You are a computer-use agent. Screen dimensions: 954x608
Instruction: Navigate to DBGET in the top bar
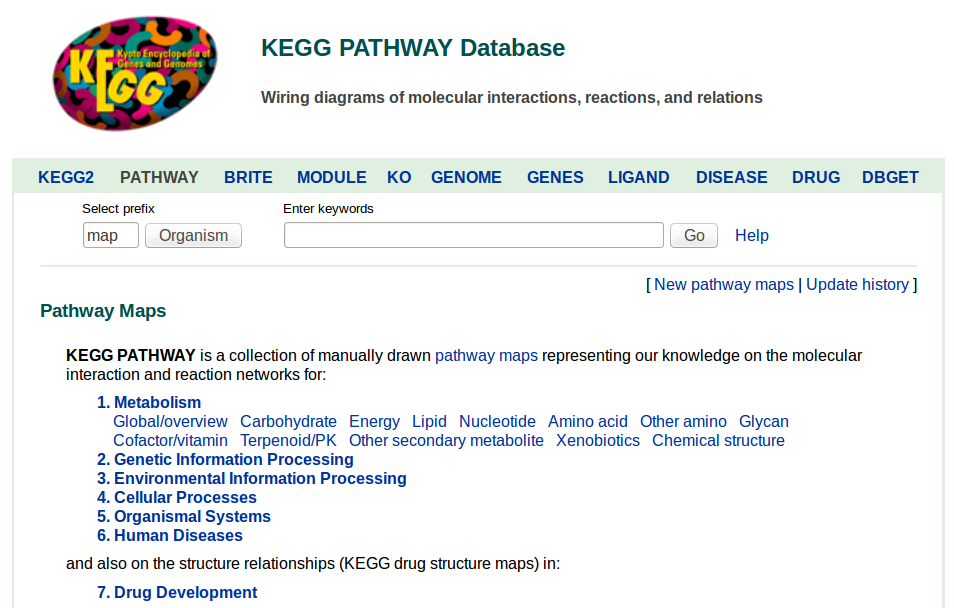click(890, 177)
